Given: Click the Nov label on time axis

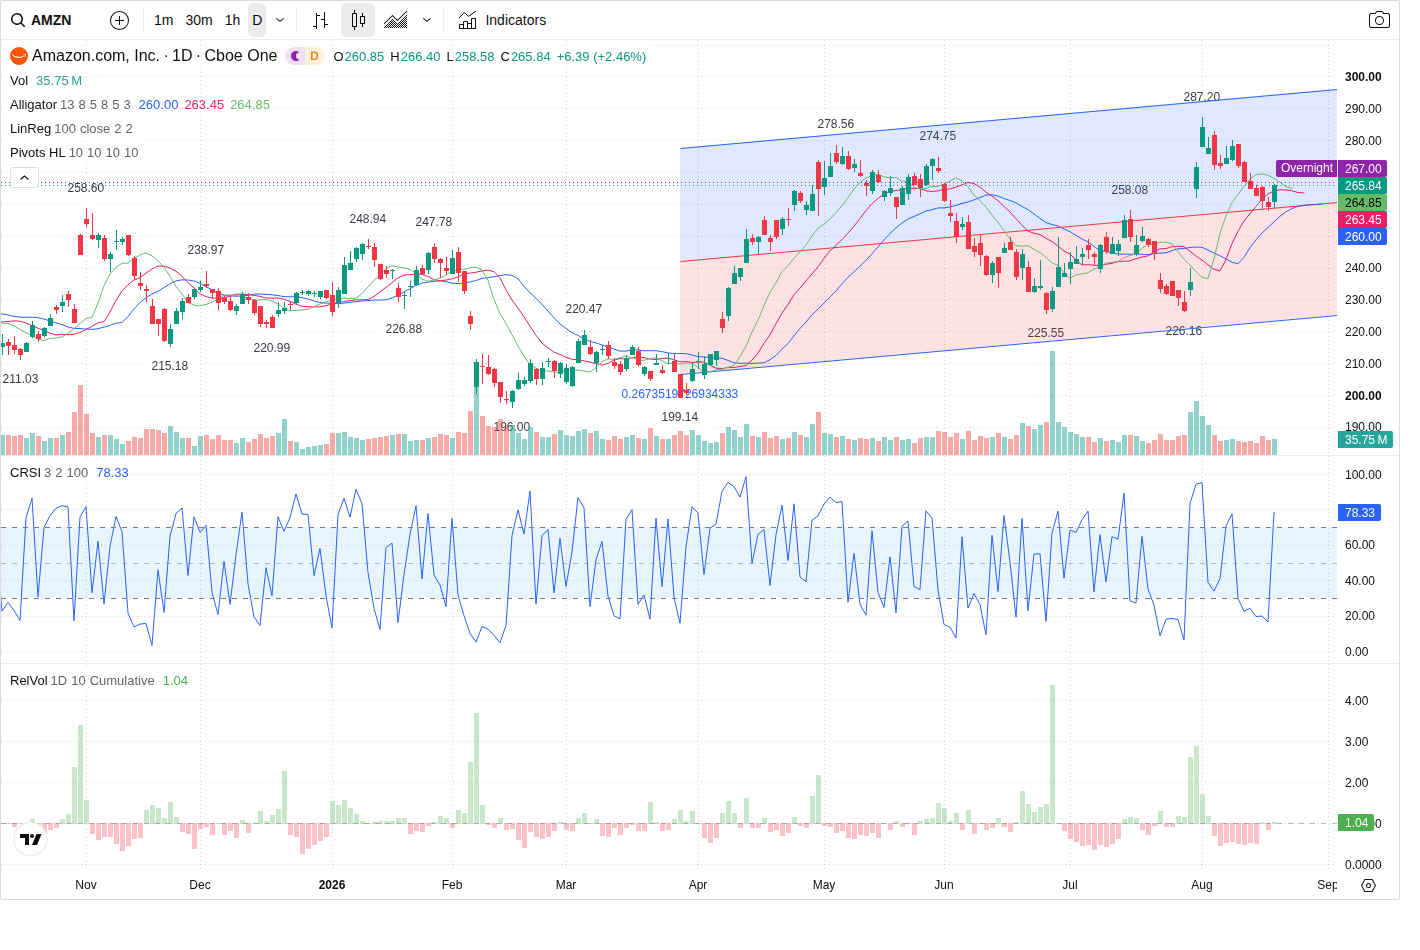Looking at the screenshot, I should pyautogui.click(x=86, y=885).
